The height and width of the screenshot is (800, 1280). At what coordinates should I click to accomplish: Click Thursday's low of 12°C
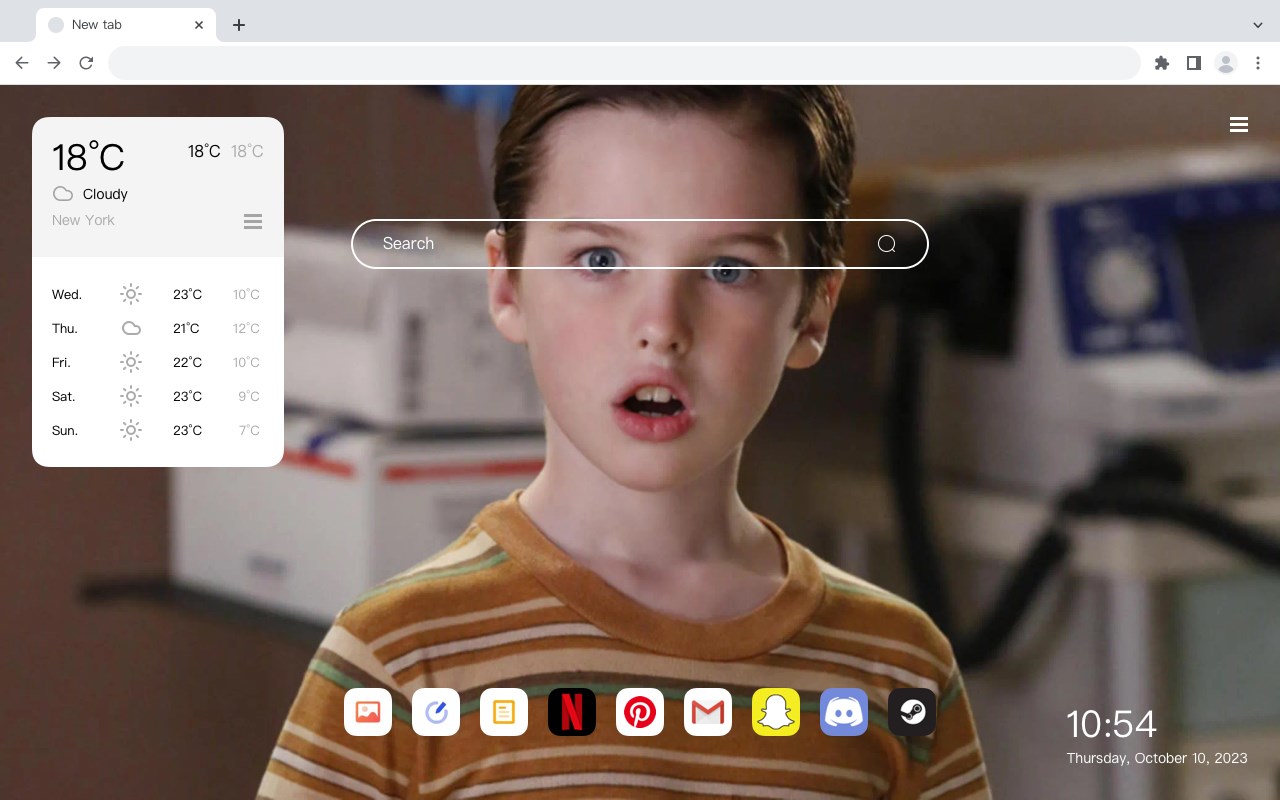click(246, 328)
